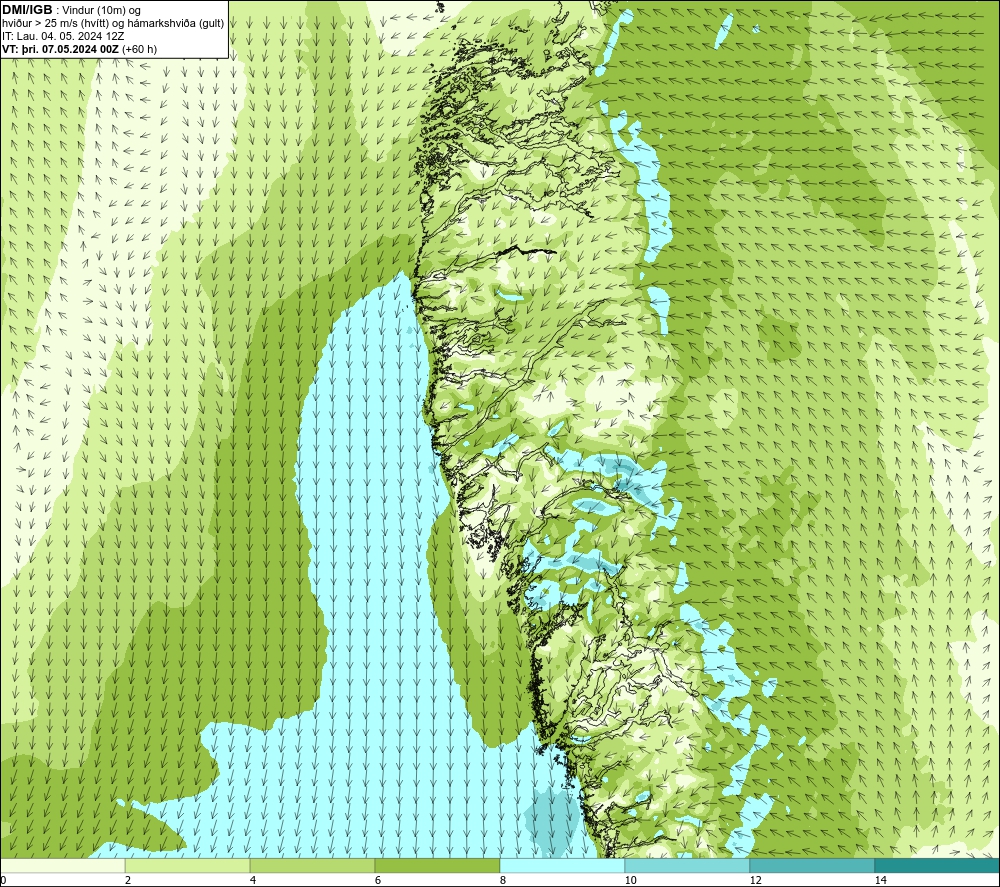Click the scale label '14'
Image resolution: width=1000 pixels, height=887 pixels.
[881, 880]
